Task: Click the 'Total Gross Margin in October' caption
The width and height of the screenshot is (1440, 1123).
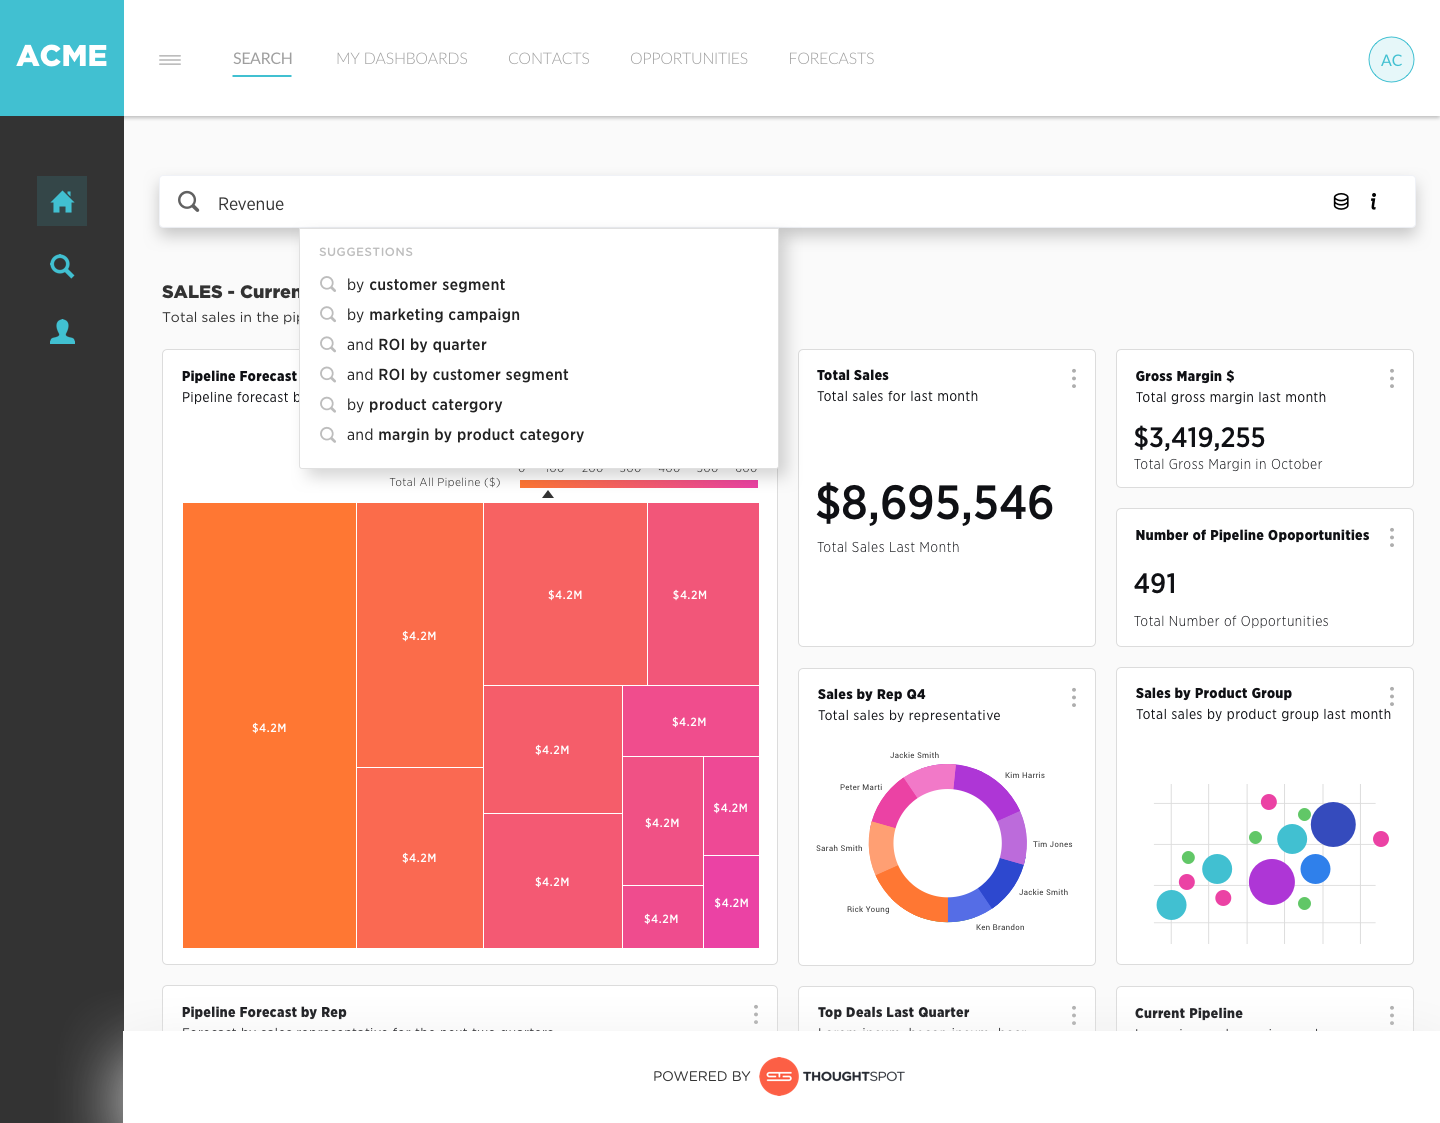Action: [x=1228, y=464]
